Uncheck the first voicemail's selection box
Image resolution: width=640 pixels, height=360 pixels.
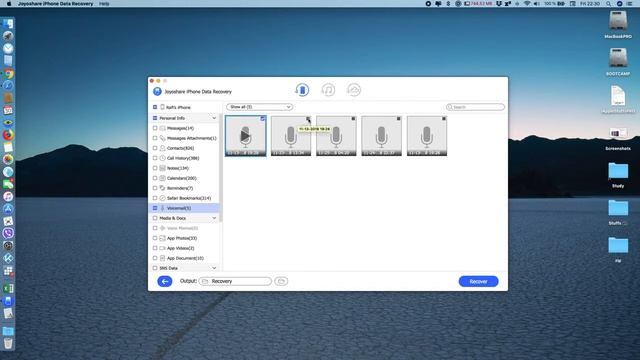(263, 119)
